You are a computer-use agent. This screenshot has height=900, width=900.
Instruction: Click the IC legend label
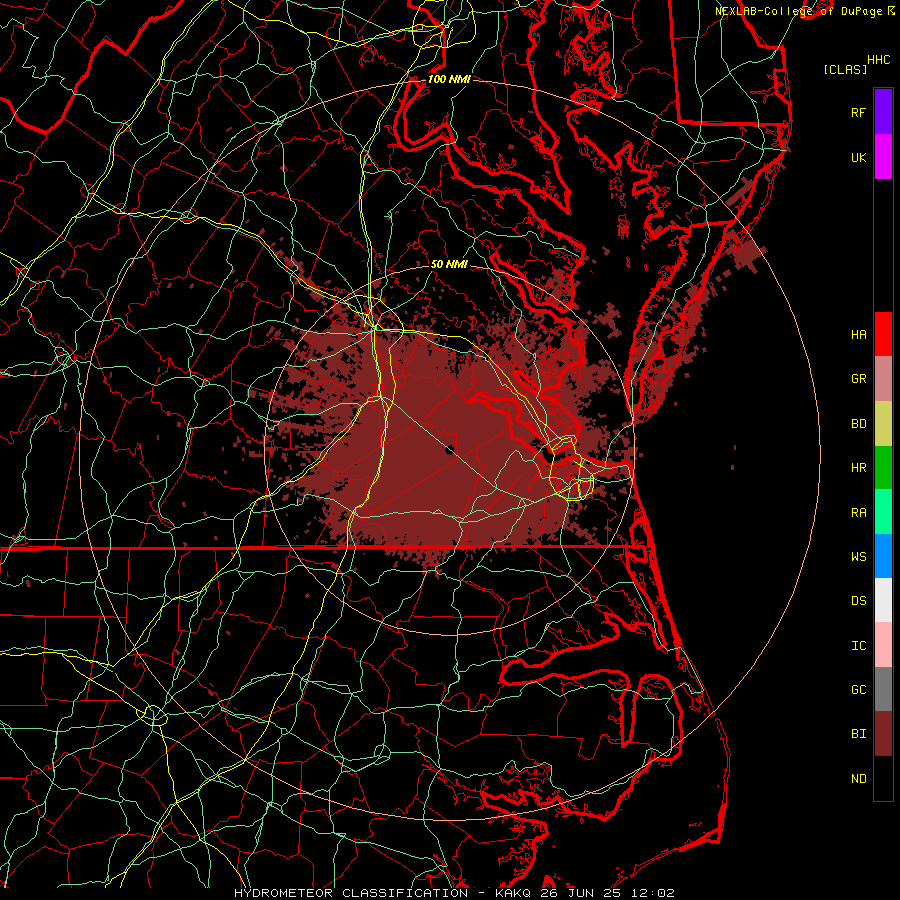pyautogui.click(x=858, y=646)
